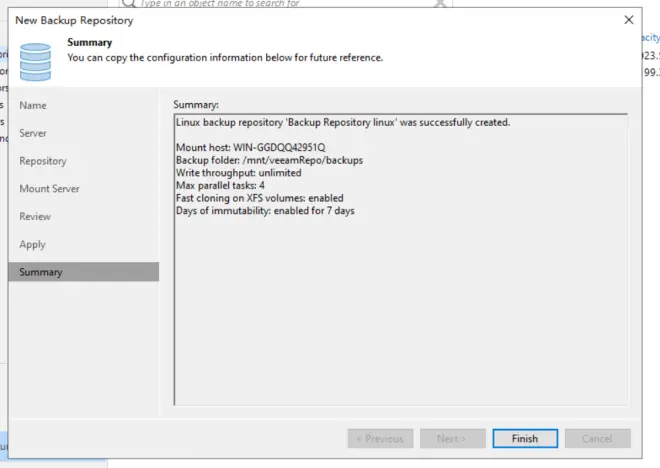The height and width of the screenshot is (468, 660).
Task: Click the 'Mount host: WIN-GGDQQ42951Q' line
Action: point(251,147)
